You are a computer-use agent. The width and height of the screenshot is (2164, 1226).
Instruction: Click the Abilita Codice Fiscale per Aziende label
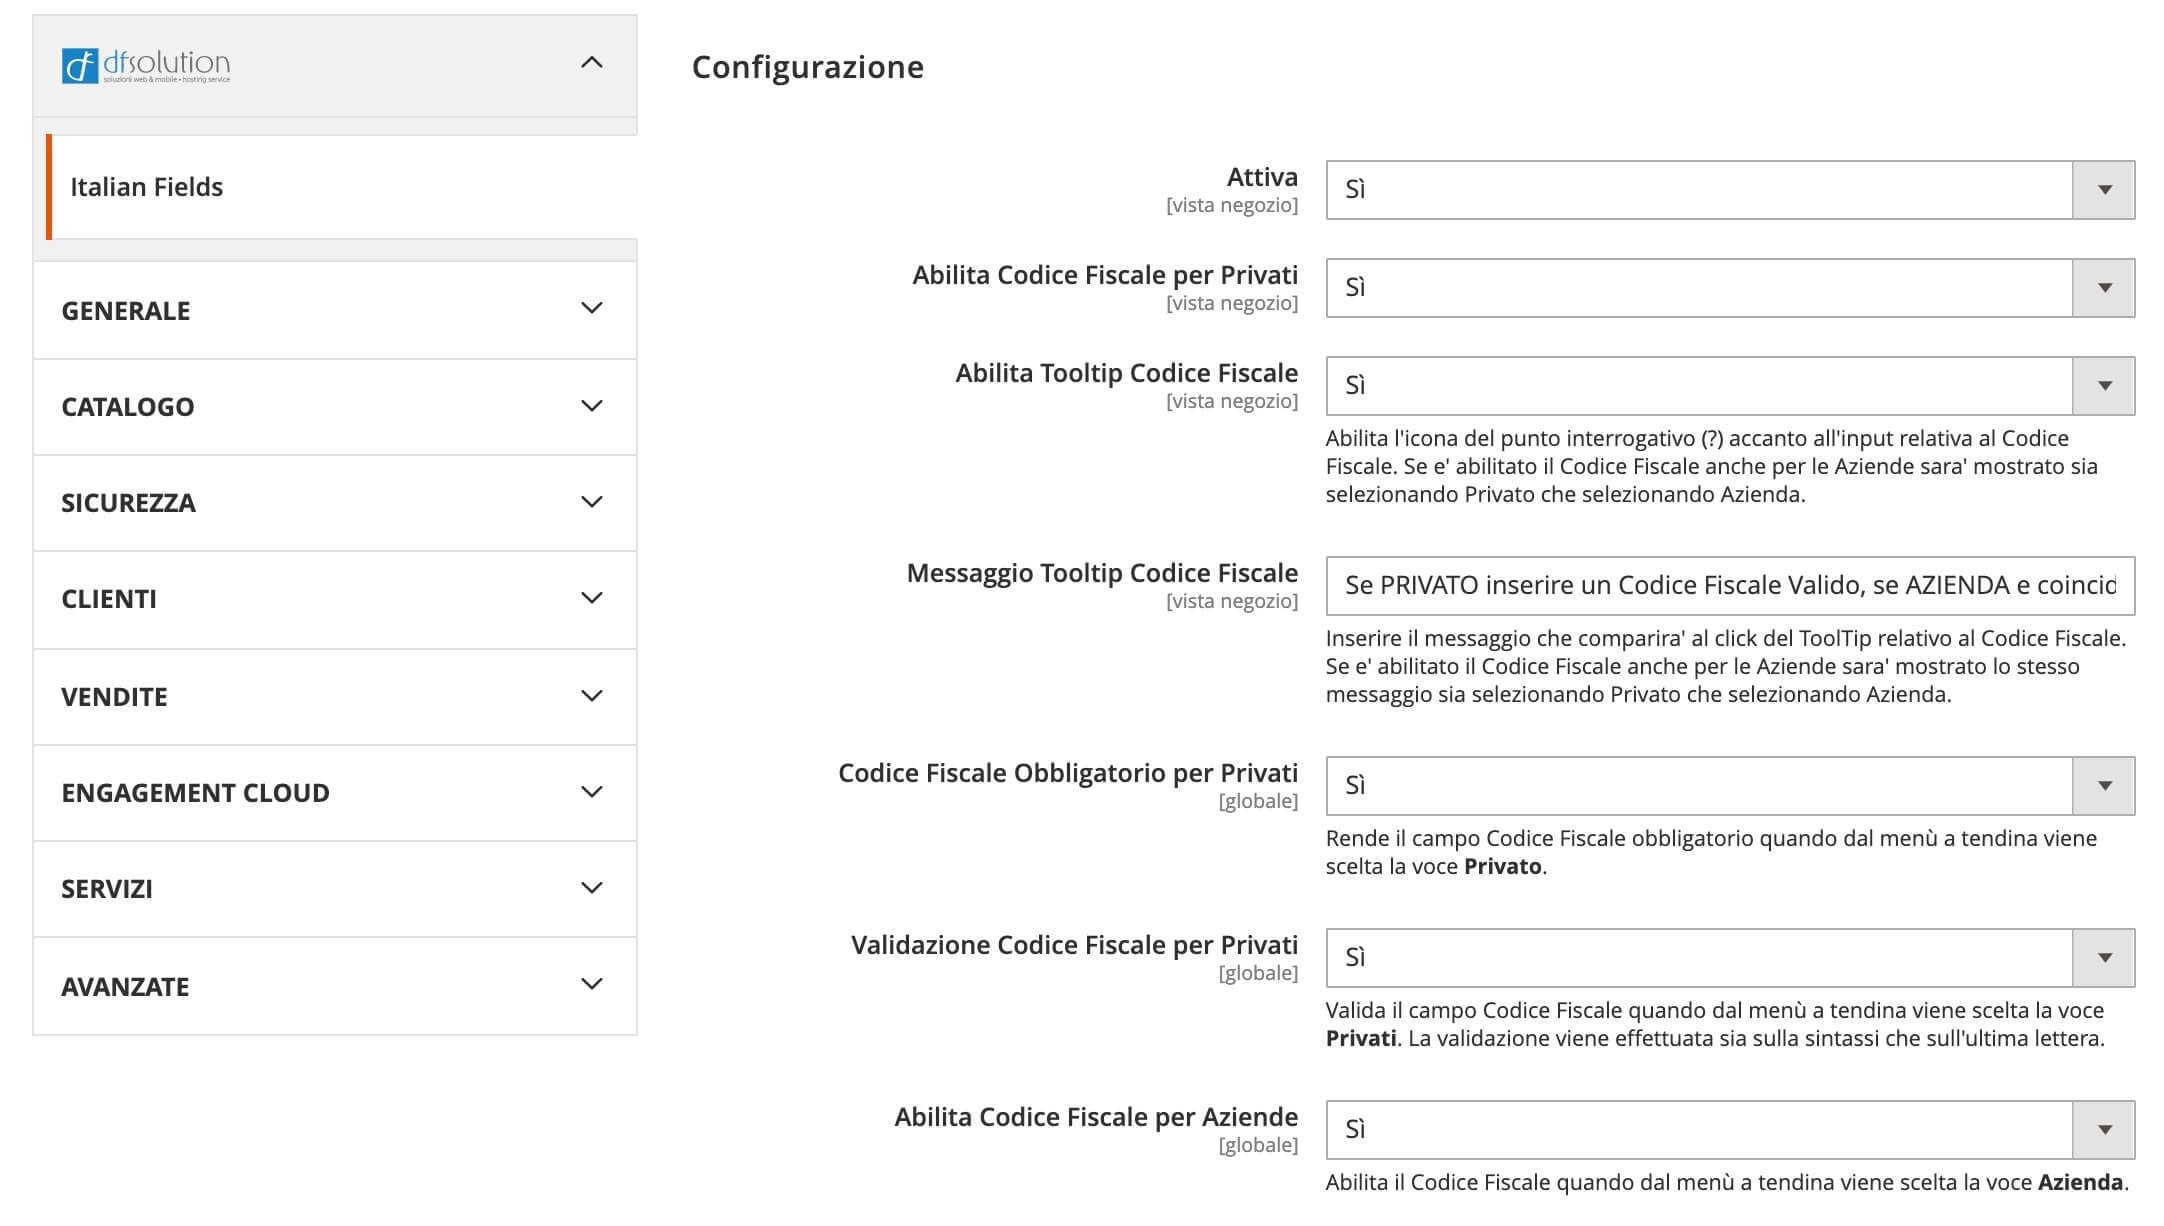(x=1096, y=1117)
